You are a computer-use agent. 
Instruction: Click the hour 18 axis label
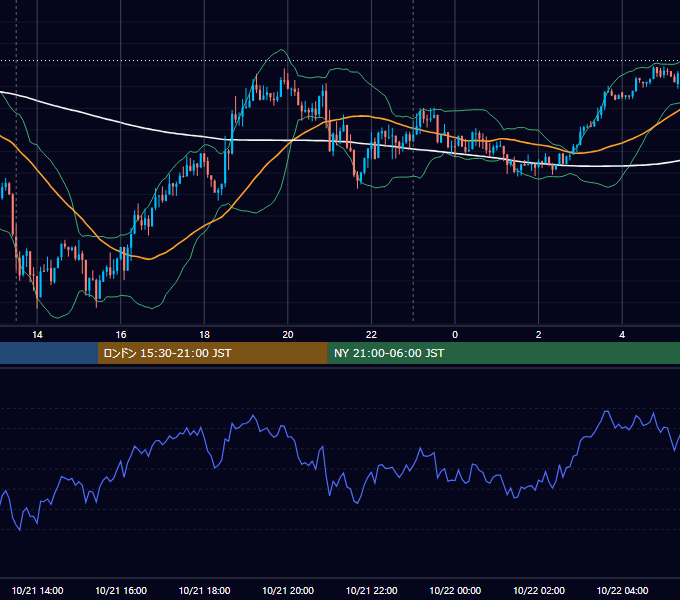coord(204,335)
